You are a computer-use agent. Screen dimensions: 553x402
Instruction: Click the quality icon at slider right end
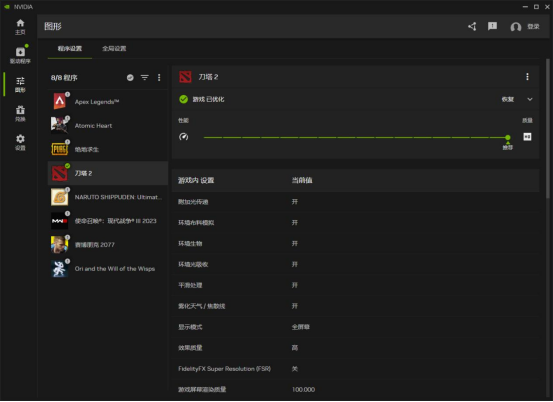[527, 137]
